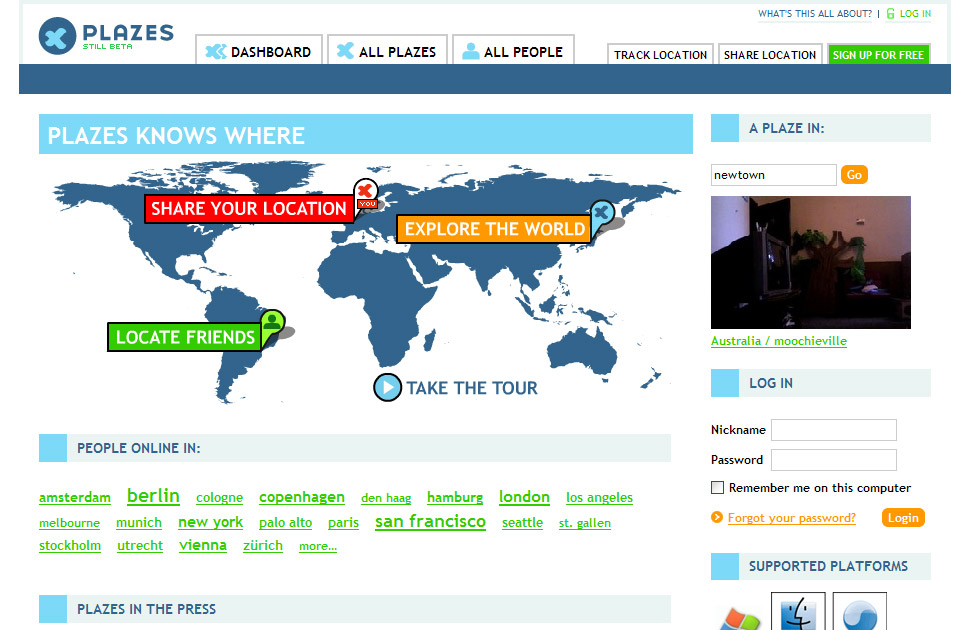Click the blue swirl platform icon
961x630 pixels.
coord(859,612)
